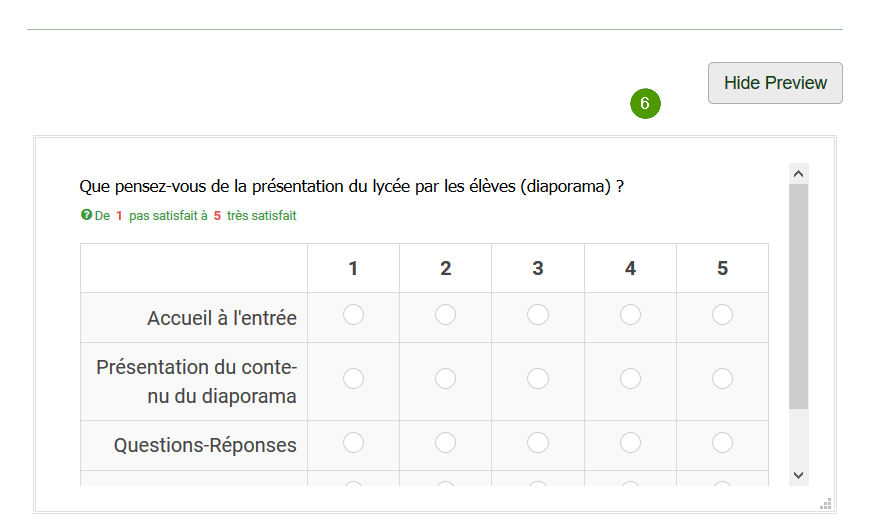Select rating 2 for Accueil à l'entrée
Viewport: 894px width, 532px height.
click(x=445, y=315)
